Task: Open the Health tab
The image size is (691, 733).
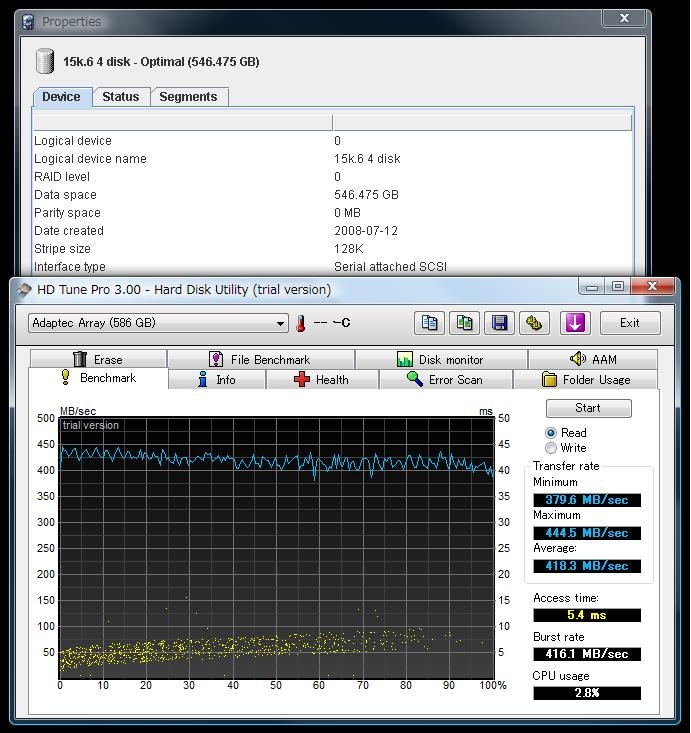Action: click(322, 380)
